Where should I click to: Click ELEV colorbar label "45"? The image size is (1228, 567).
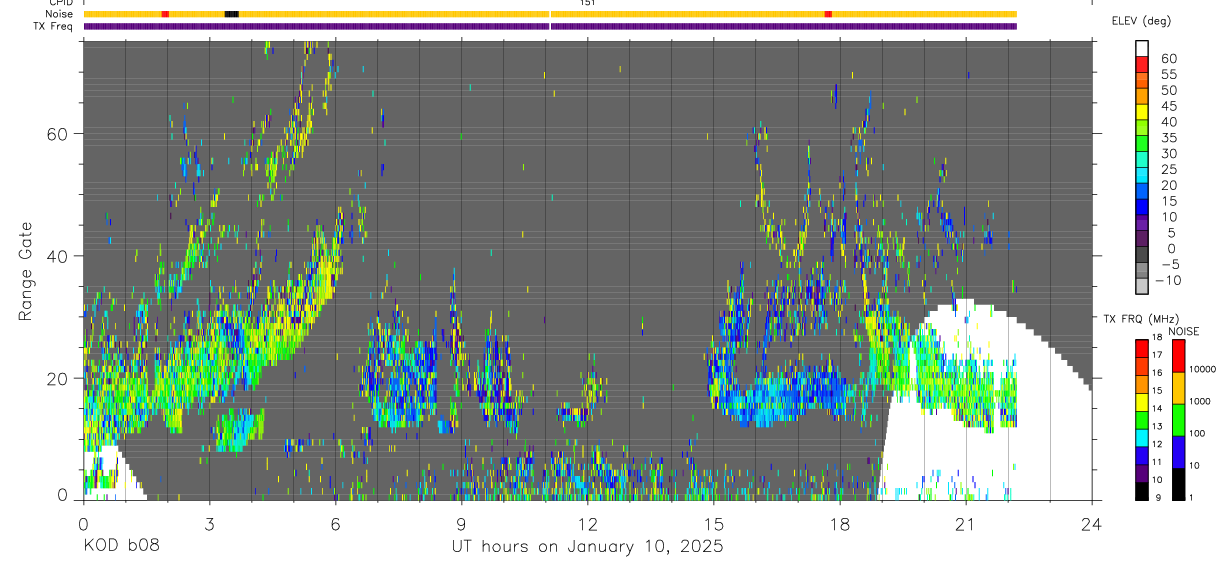1170,106
